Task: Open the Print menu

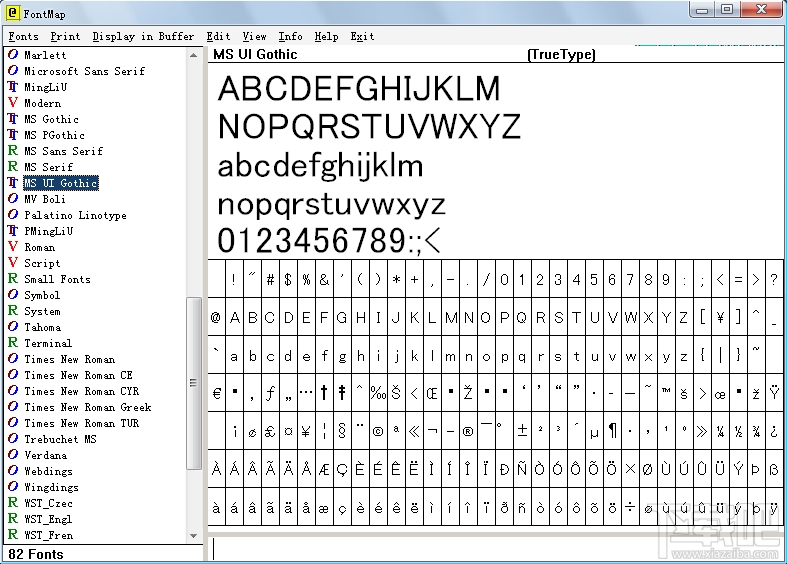Action: point(65,36)
